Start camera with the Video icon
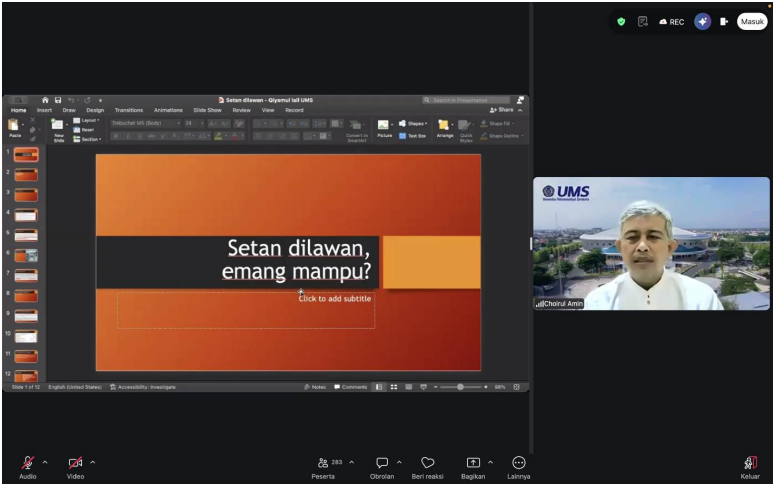Viewport: 773px width, 485px height. click(75, 463)
